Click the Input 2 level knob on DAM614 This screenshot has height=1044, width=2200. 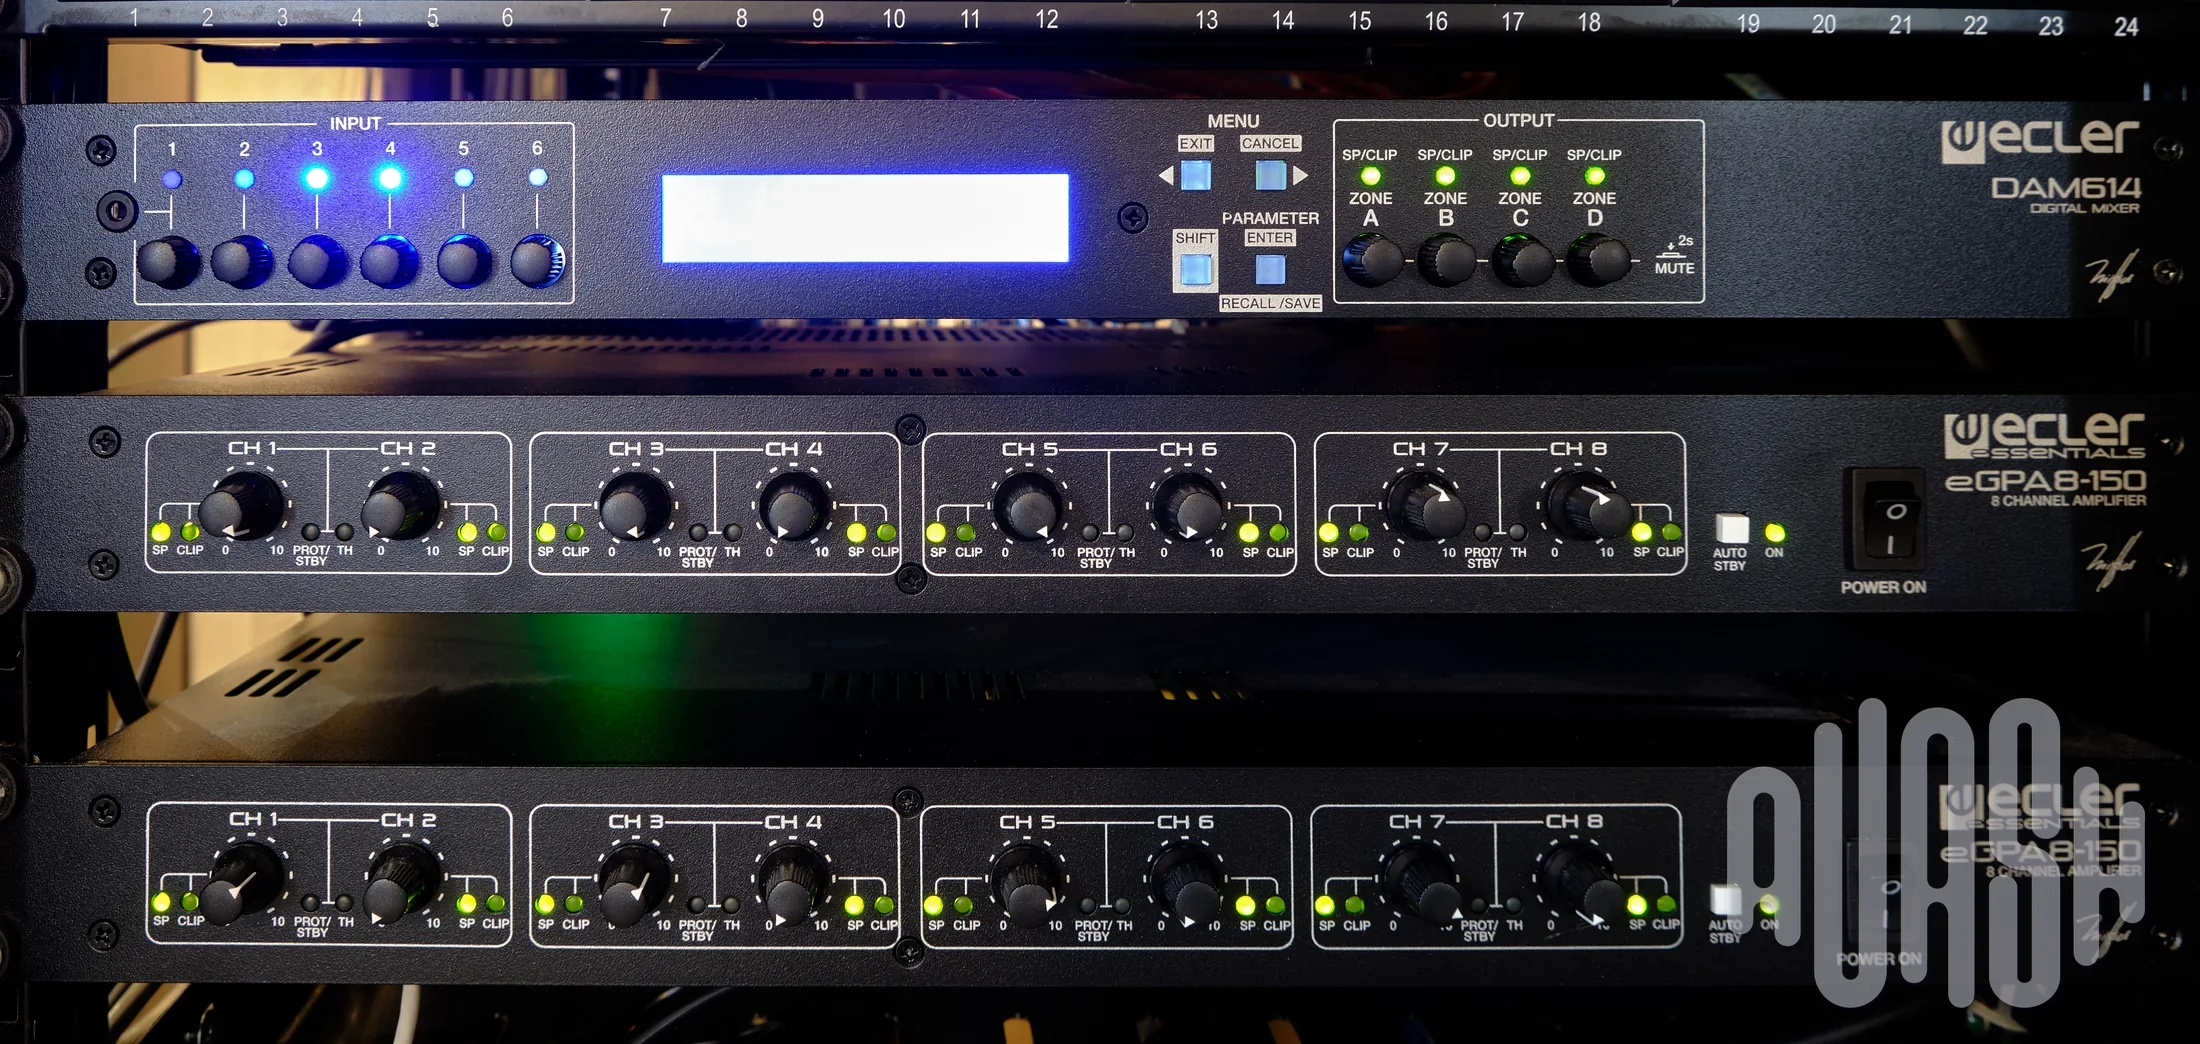242,262
